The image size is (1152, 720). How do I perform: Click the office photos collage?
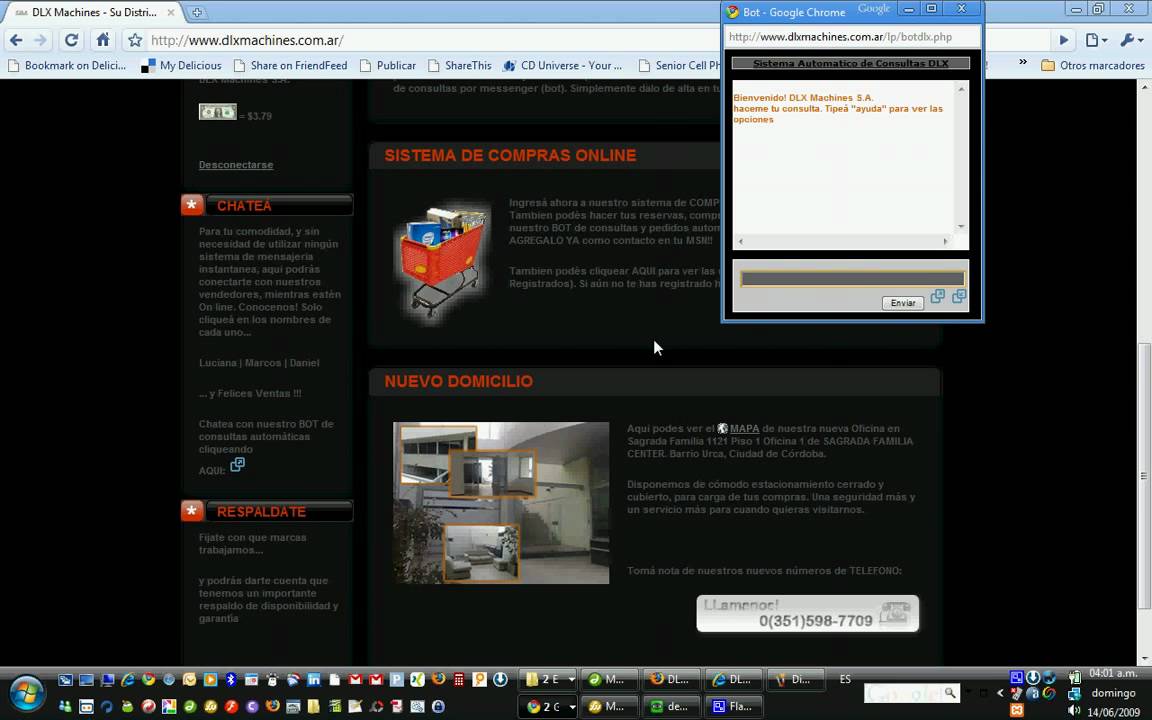501,503
